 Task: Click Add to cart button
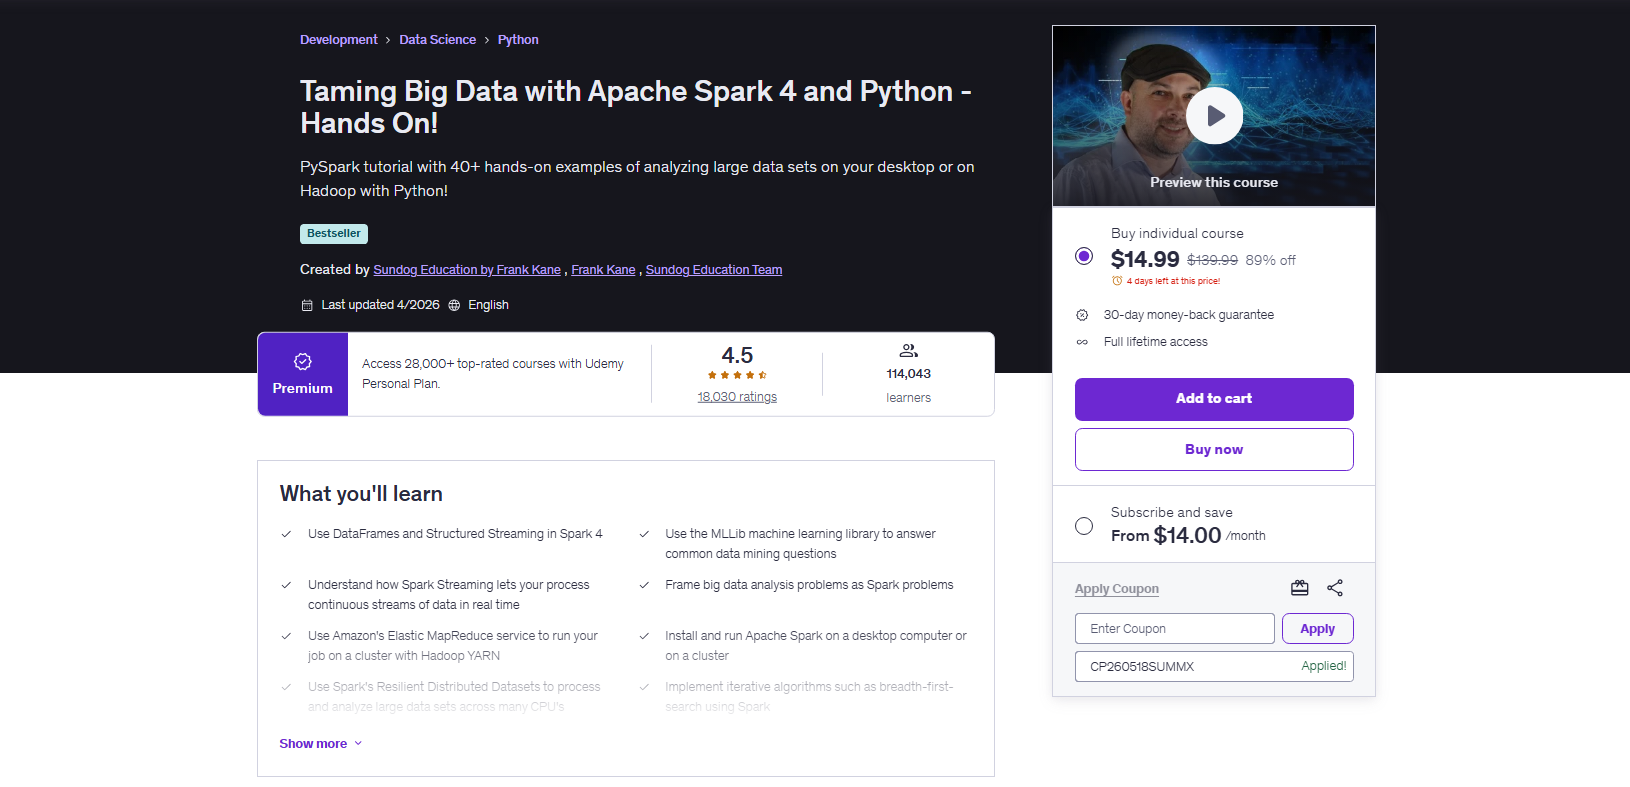pos(1214,399)
